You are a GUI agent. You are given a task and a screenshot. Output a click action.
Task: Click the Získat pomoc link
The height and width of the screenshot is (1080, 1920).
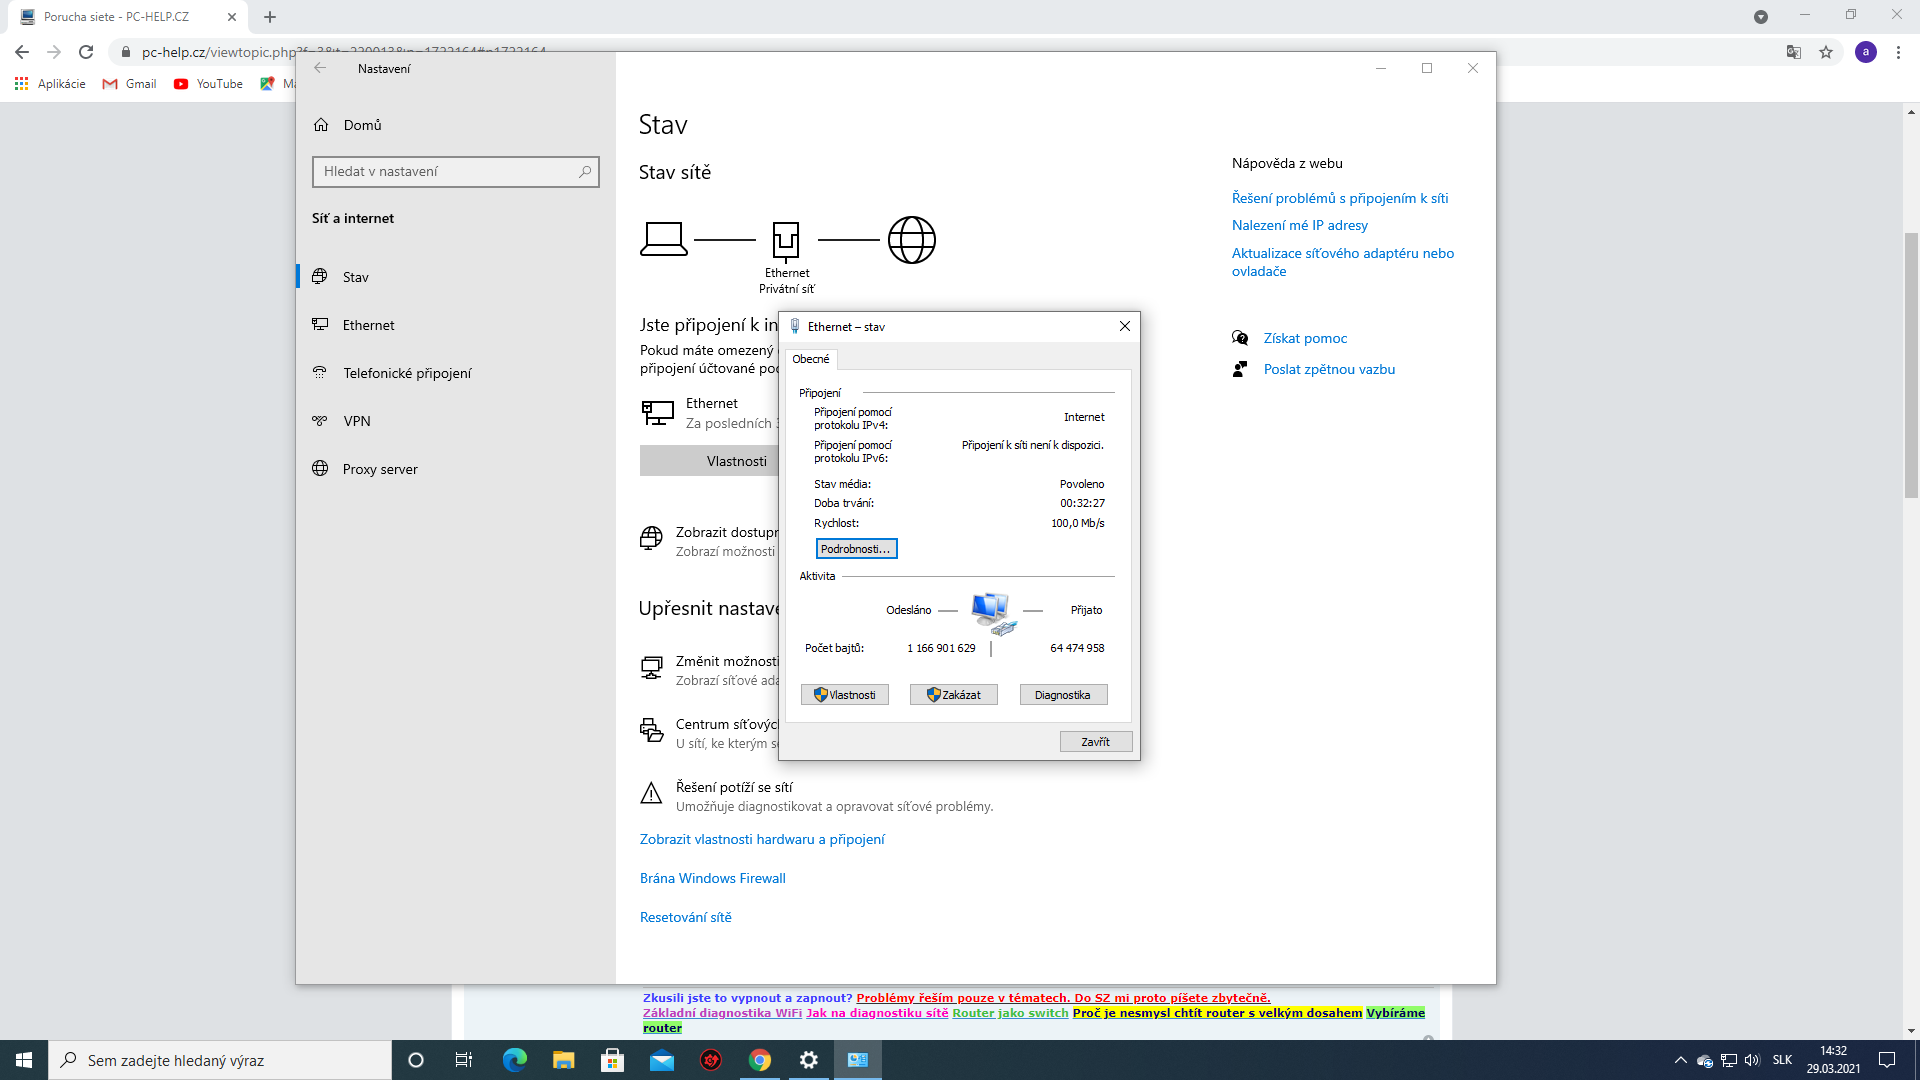1305,338
